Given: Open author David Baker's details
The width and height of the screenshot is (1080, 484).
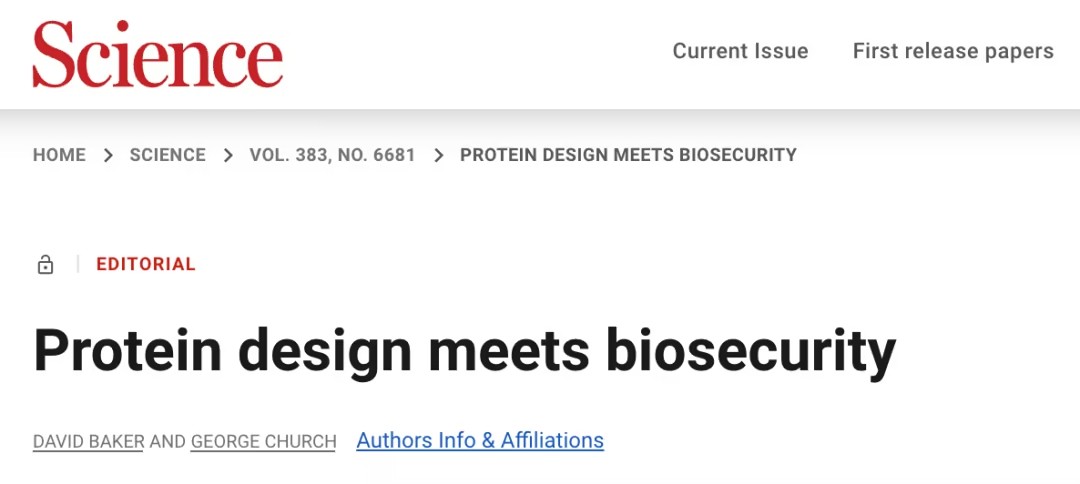Looking at the screenshot, I should [88, 441].
